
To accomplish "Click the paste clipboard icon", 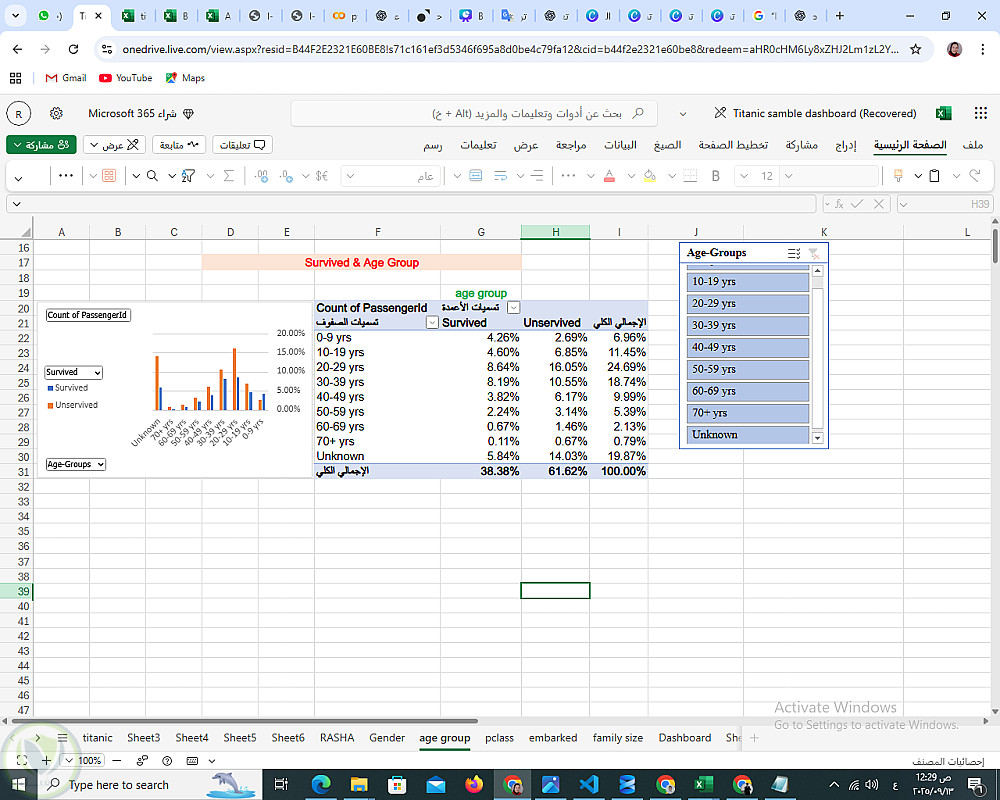I will [934, 176].
